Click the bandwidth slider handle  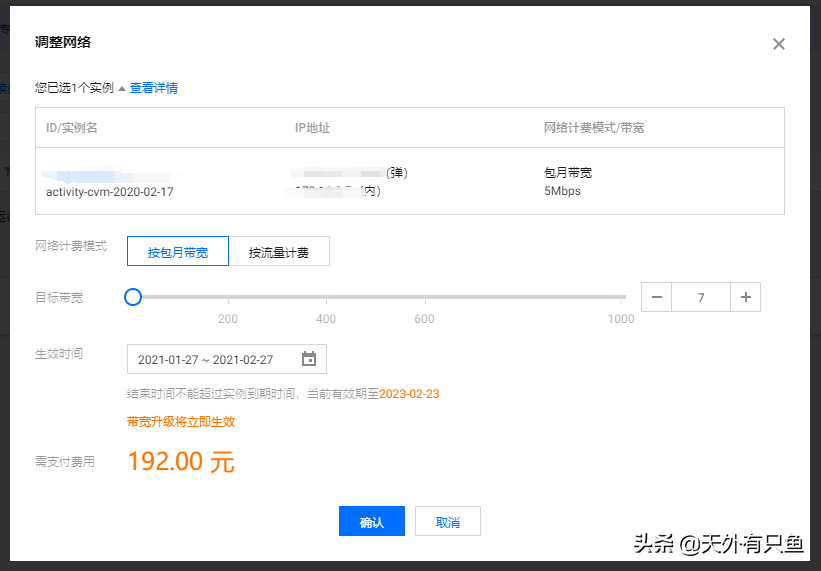click(133, 297)
